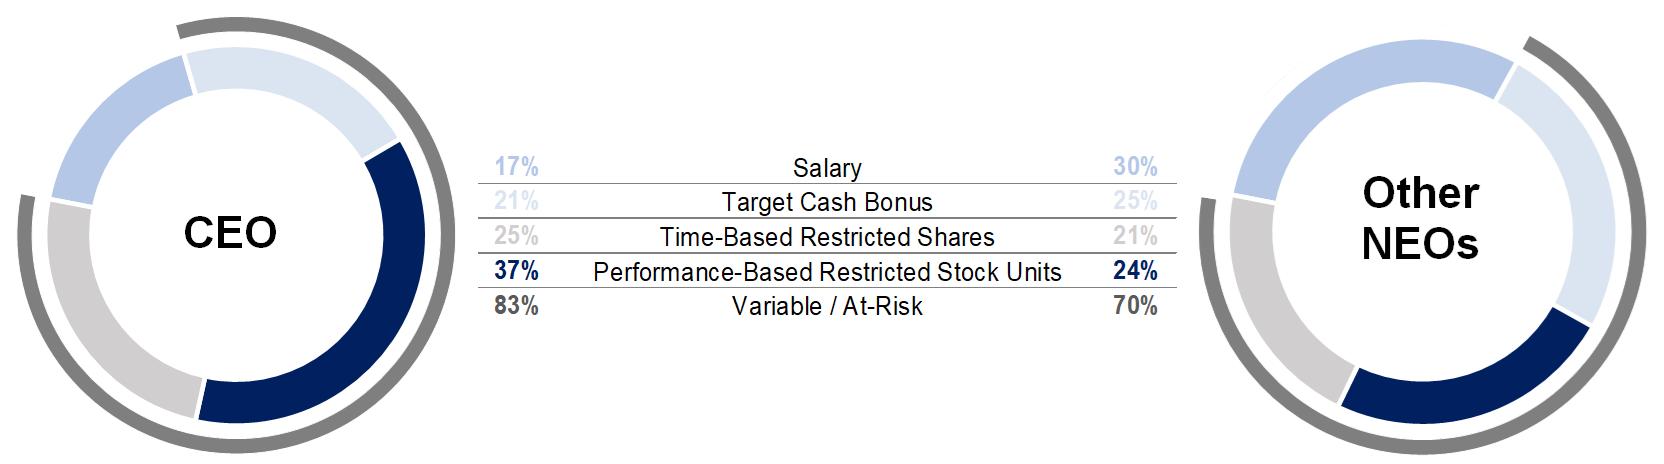Click the Time-Based Restricted Shares label

point(827,237)
